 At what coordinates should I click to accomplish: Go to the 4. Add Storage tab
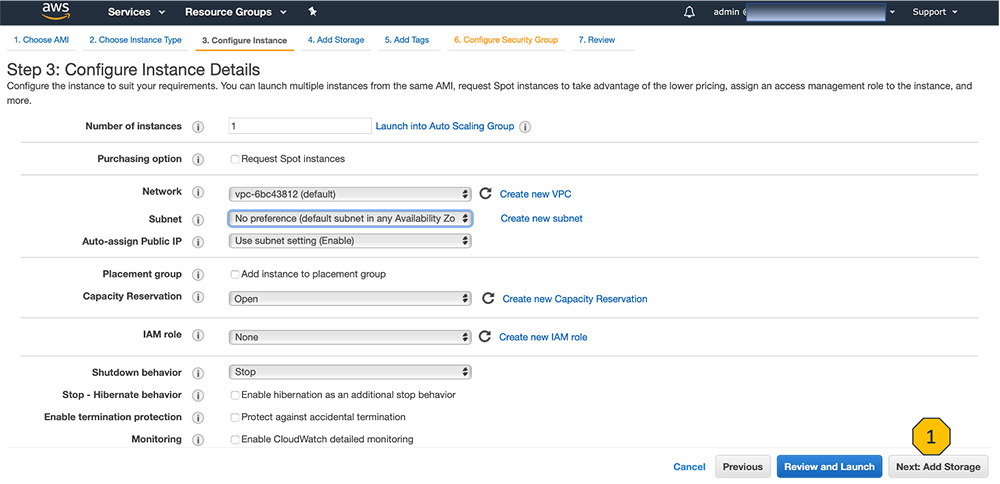[335, 40]
